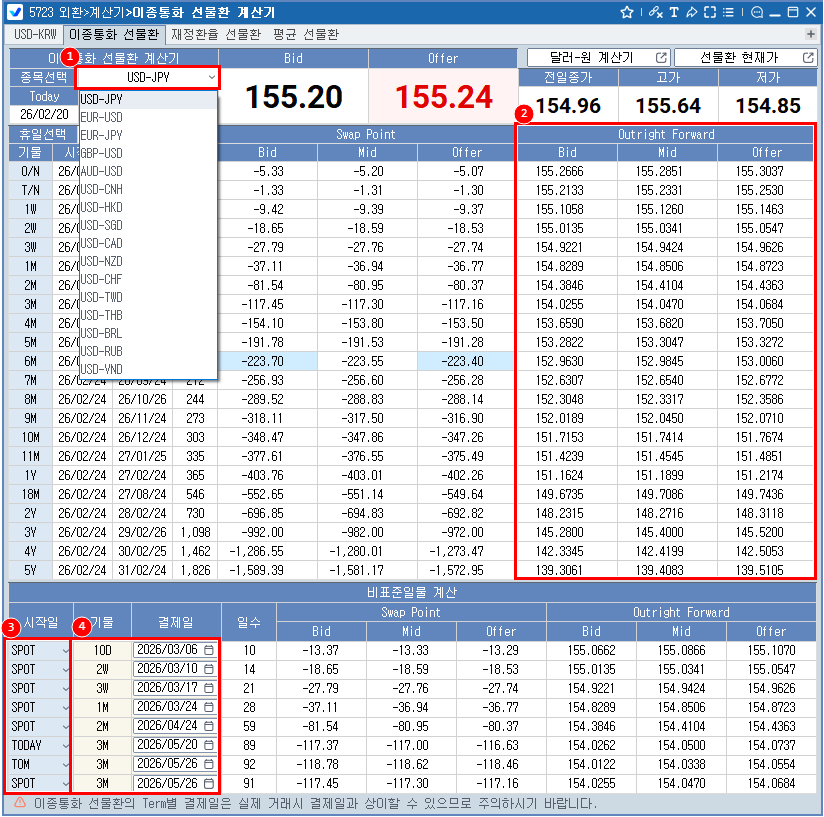Image resolution: width=824 pixels, height=817 pixels.
Task: Open the chat bubble help icon
Action: [x=756, y=13]
